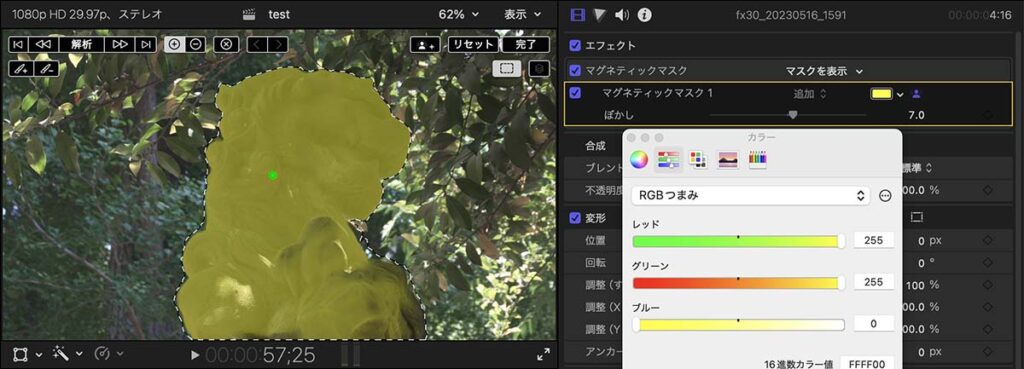This screenshot has width=1024, height=369.
Task: Click the yellow mask color swatch
Action: pyautogui.click(x=882, y=94)
